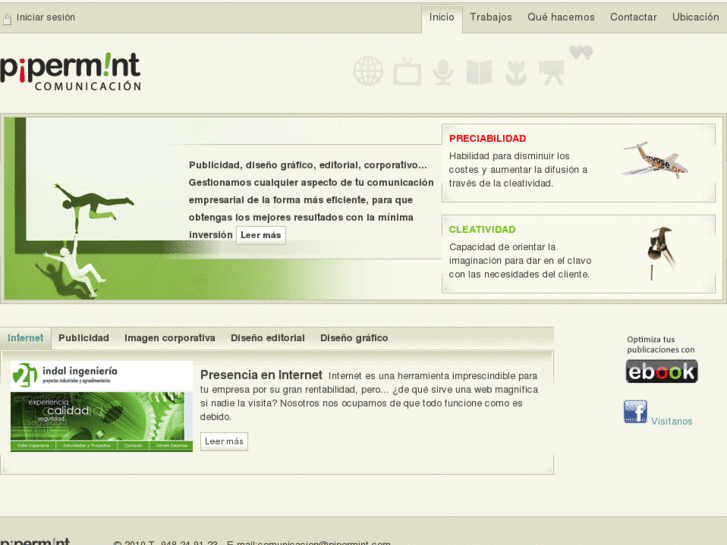
Task: Switch to the Diseño gráfico tab
Action: 354,338
